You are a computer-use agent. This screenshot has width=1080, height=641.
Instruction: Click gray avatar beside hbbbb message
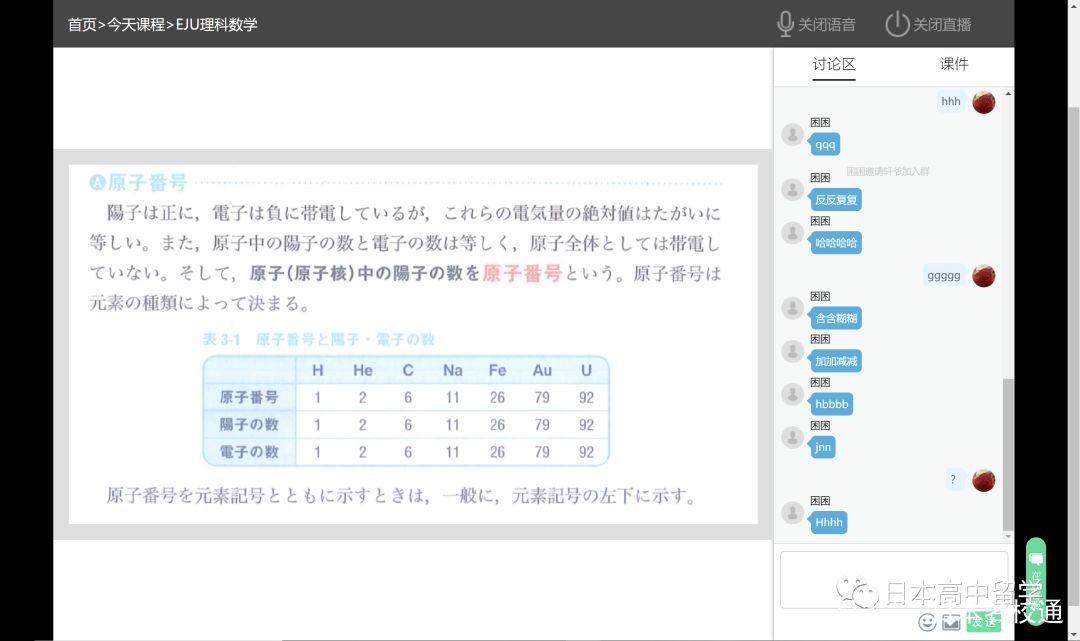click(793, 394)
